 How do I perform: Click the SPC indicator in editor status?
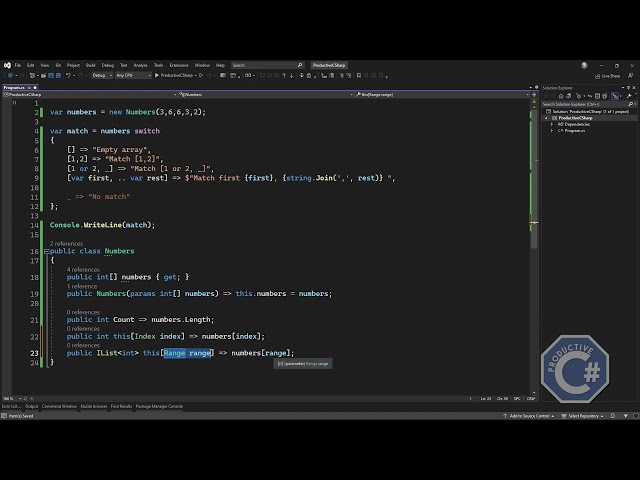coord(517,399)
